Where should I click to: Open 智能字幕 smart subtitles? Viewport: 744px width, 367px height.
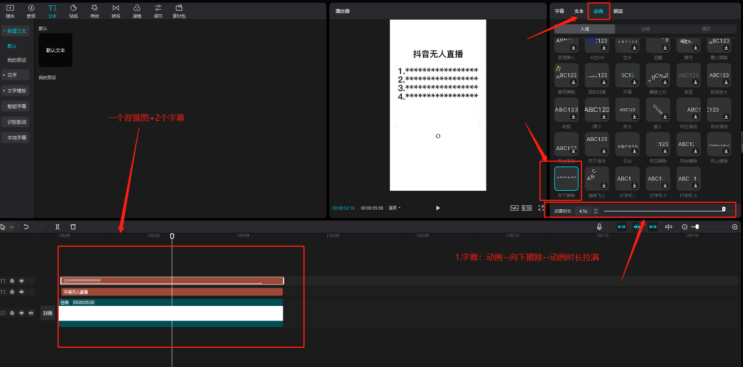click(15, 106)
